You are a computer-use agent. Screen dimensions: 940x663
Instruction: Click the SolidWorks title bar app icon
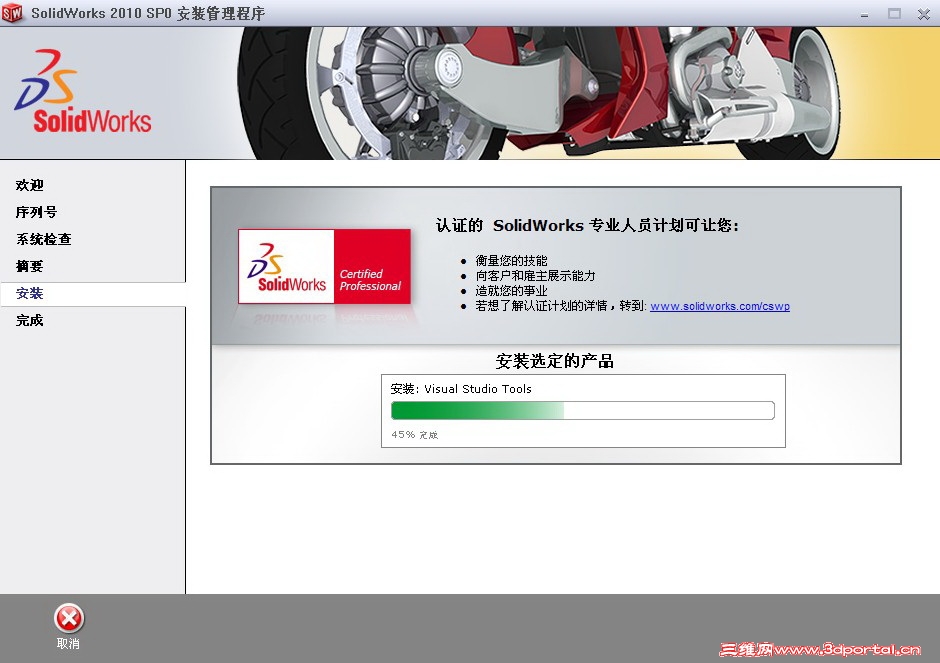point(12,13)
